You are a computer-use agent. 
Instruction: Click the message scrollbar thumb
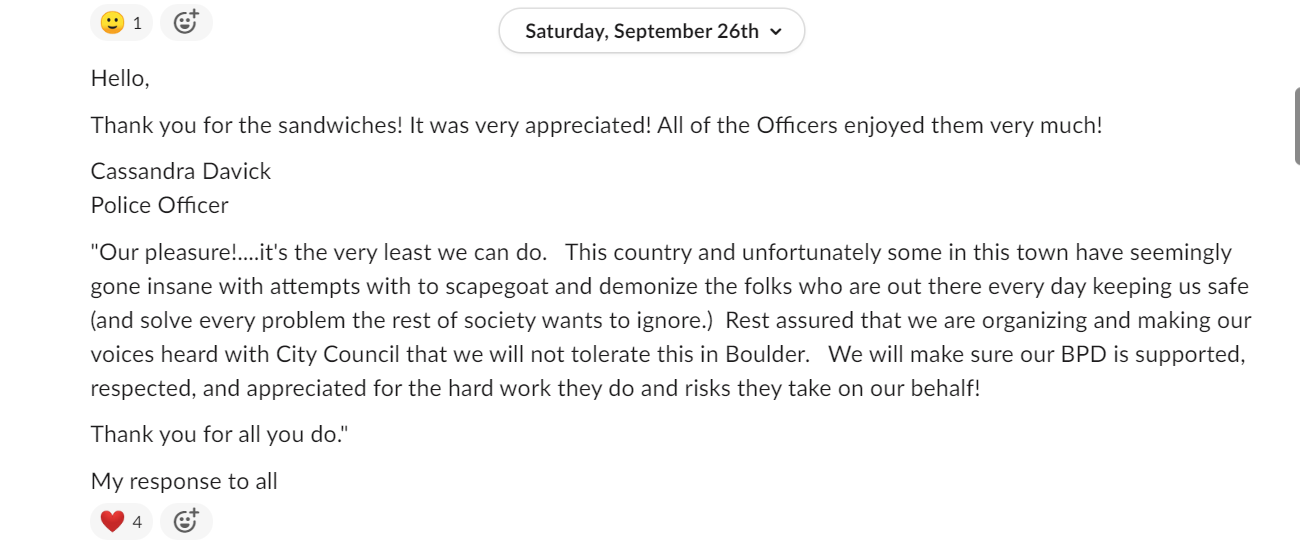click(x=1296, y=125)
